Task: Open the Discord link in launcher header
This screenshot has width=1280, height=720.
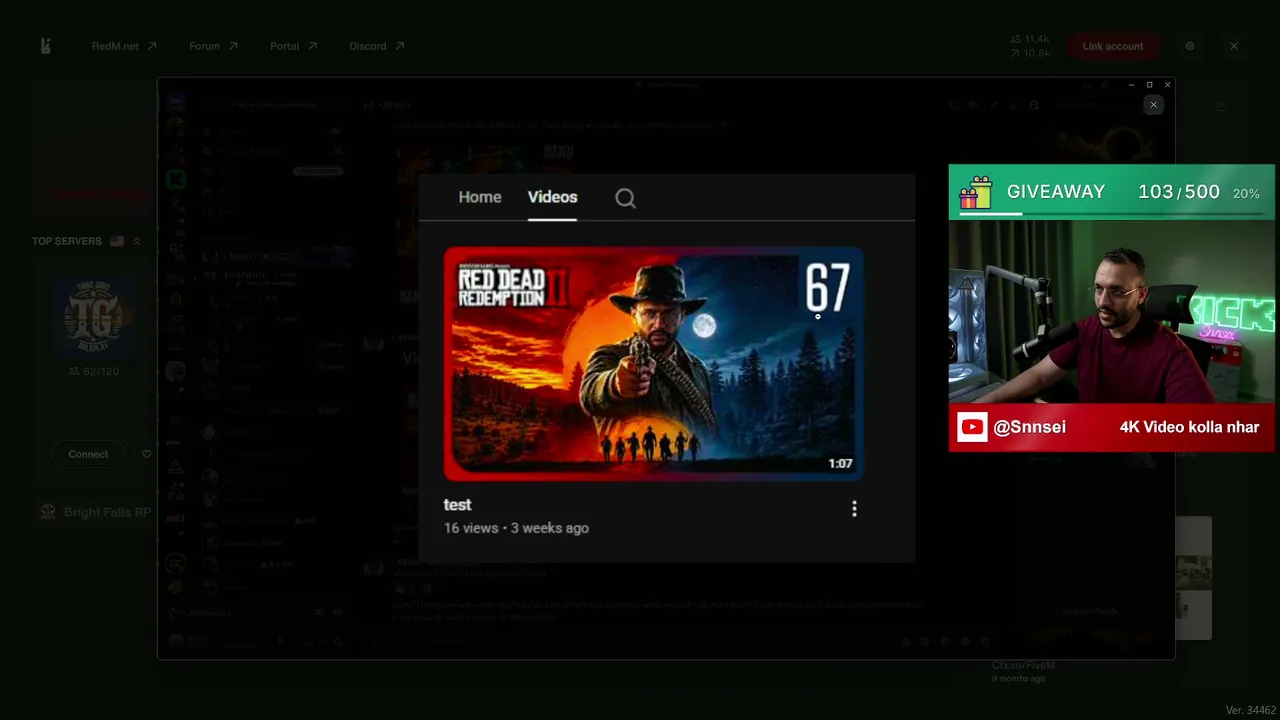Action: pos(377,46)
